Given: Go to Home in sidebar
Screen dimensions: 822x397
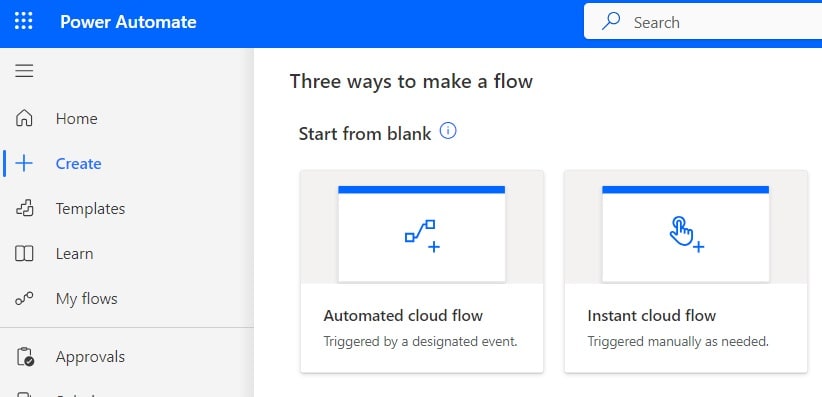Looking at the screenshot, I should (x=77, y=119).
